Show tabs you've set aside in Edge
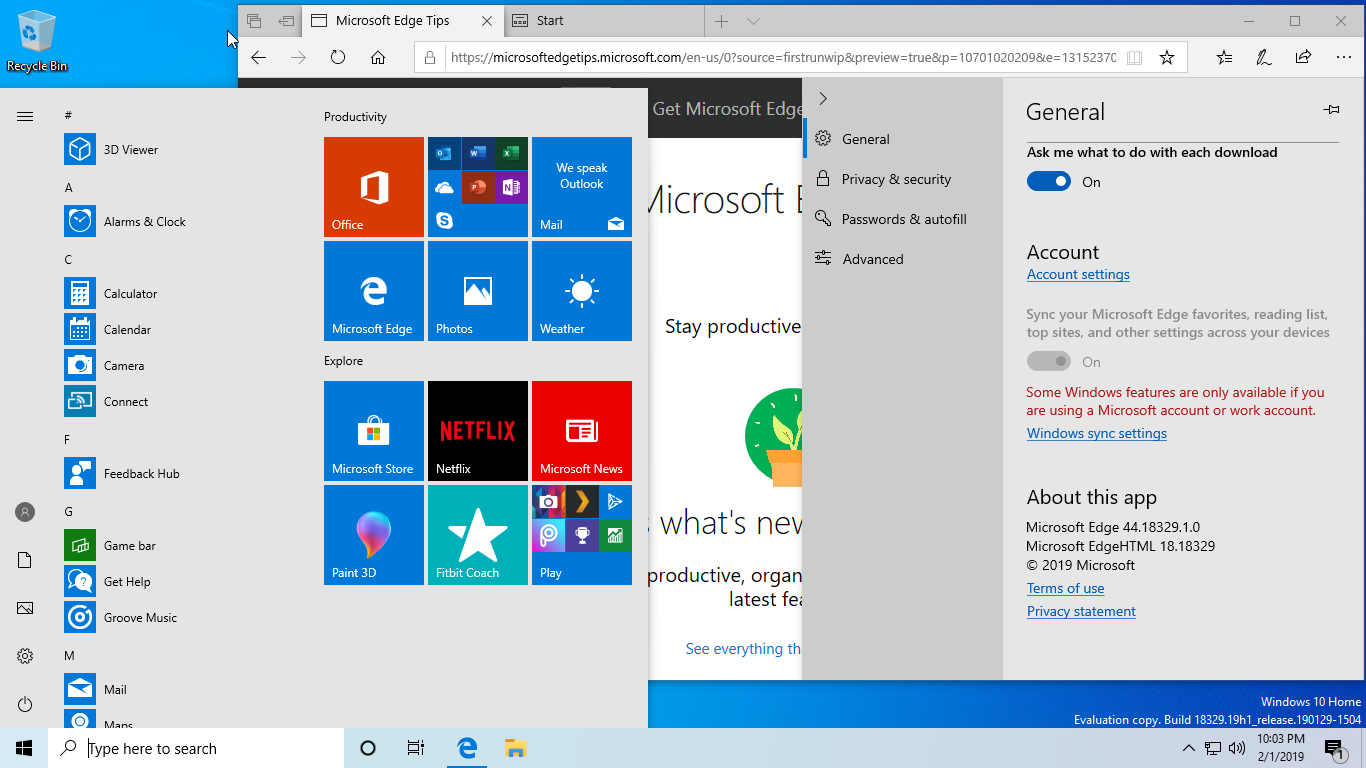The image size is (1366, 768). pos(254,20)
